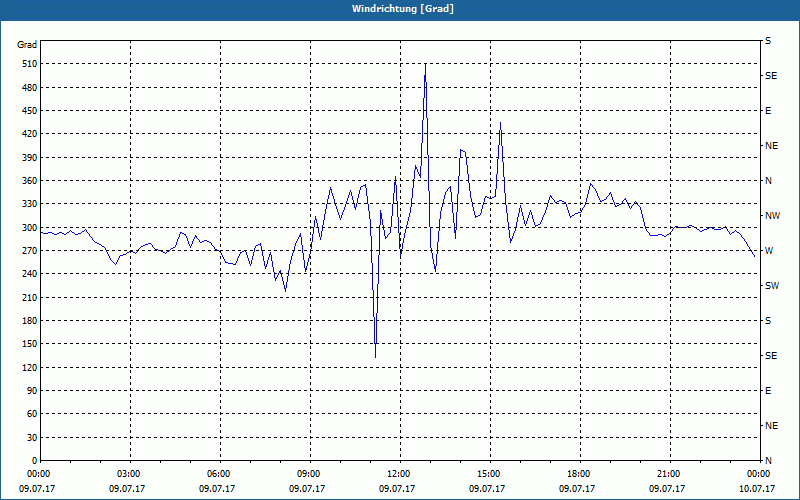Click the 420 y-axis label
Screen dimensions: 800x500
pos(31,134)
